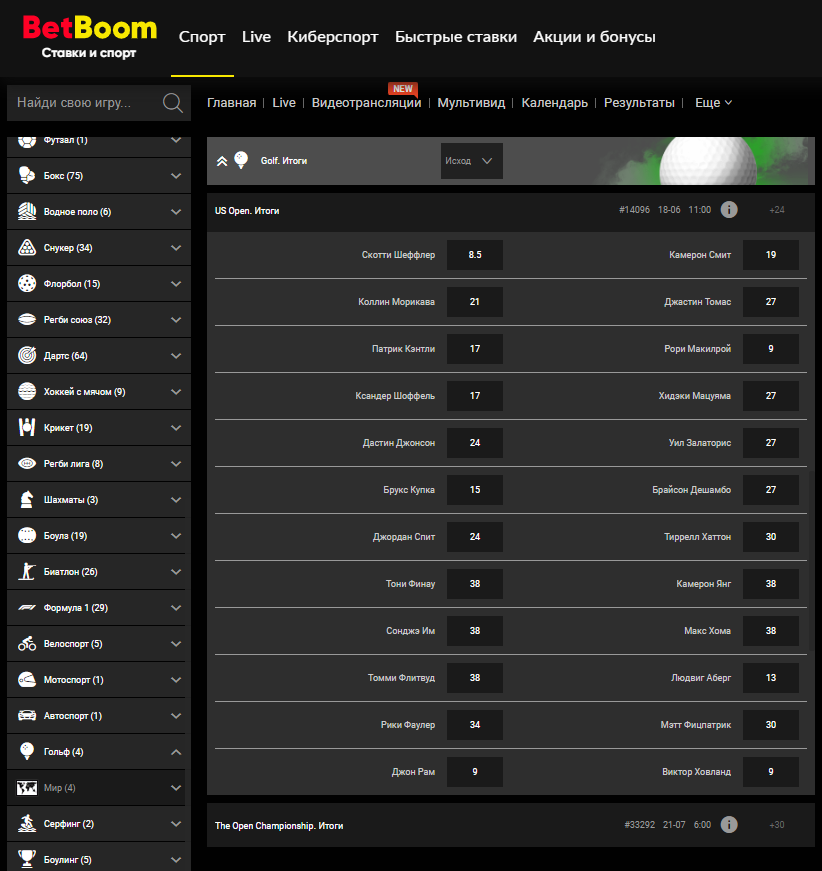Click the Formula 1 logo icon
Screen dimensions: 822x871
[x=27, y=608]
